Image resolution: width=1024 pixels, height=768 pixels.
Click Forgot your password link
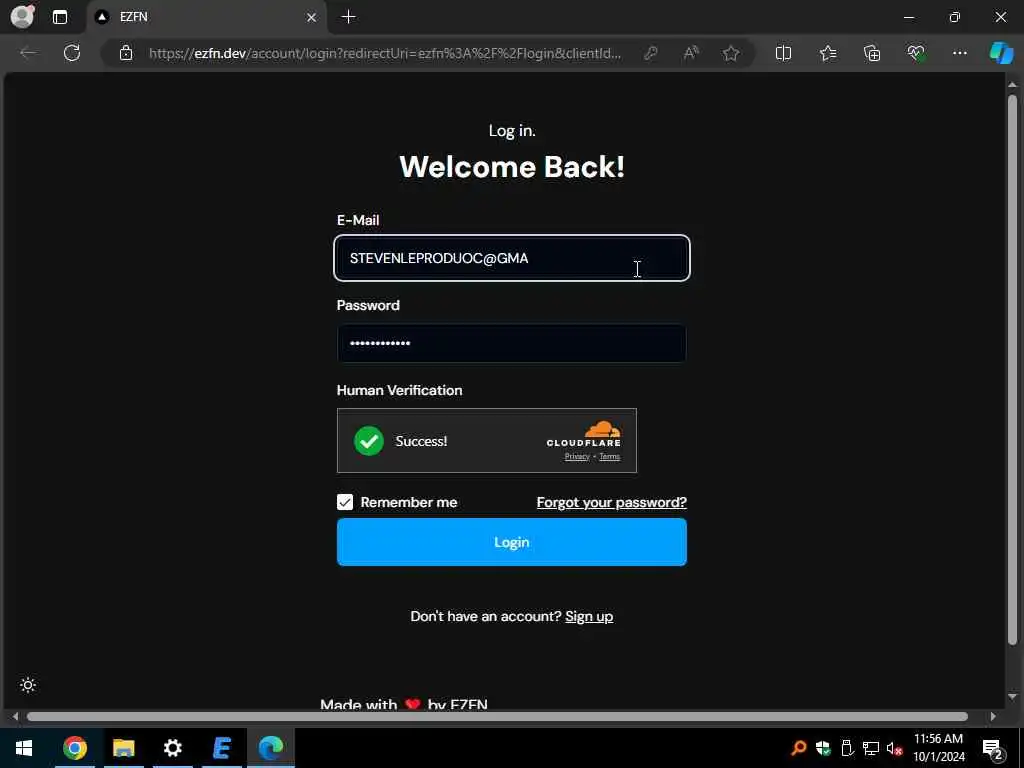tap(611, 502)
